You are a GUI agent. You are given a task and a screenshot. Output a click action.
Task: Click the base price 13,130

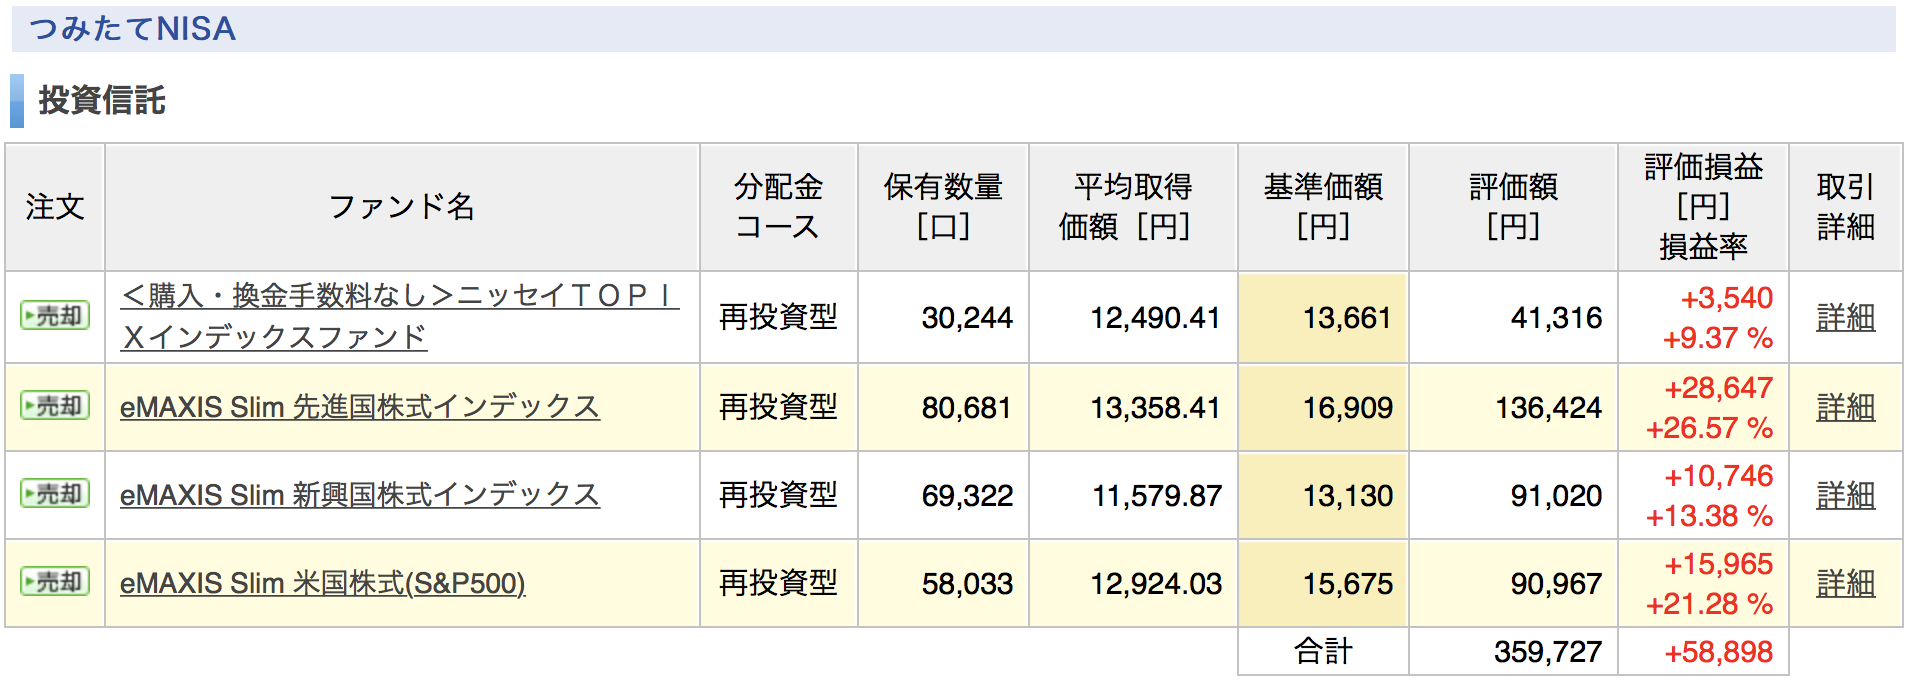(x=1347, y=496)
